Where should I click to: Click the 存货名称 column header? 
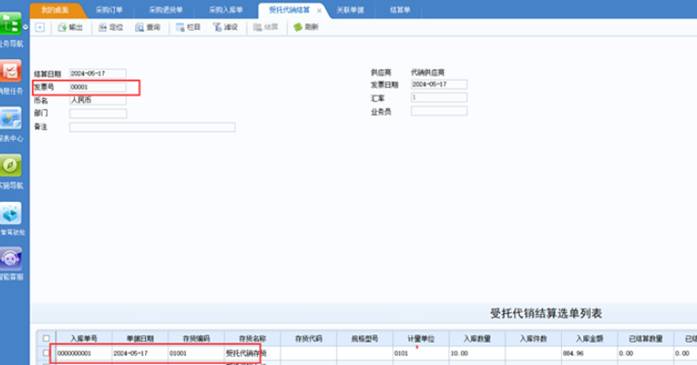tap(252, 339)
